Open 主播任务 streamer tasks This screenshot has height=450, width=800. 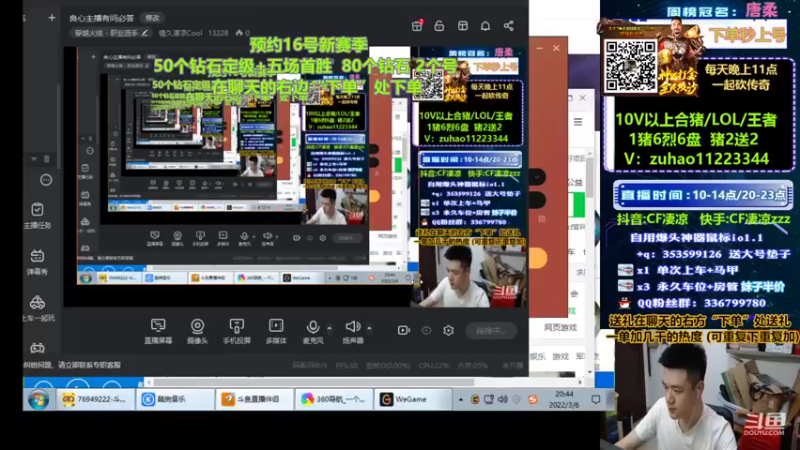coord(37,215)
